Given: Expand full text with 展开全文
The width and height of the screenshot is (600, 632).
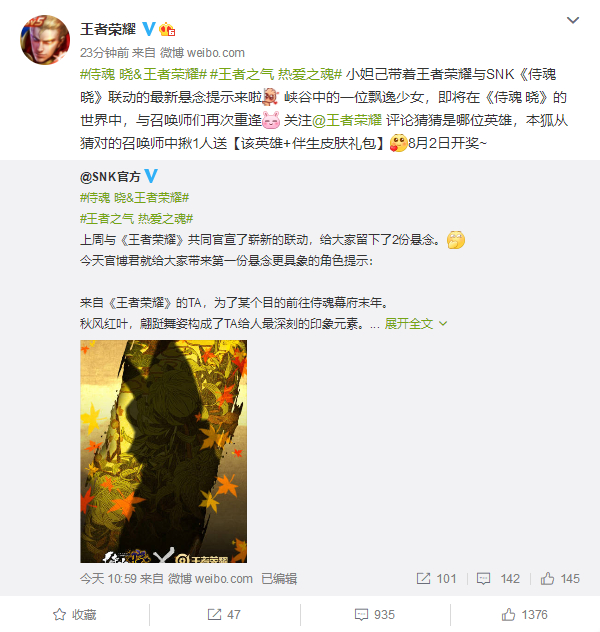Looking at the screenshot, I should click(416, 324).
